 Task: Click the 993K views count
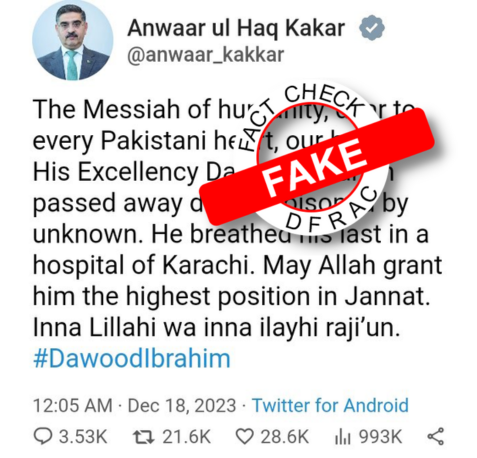coord(380,437)
